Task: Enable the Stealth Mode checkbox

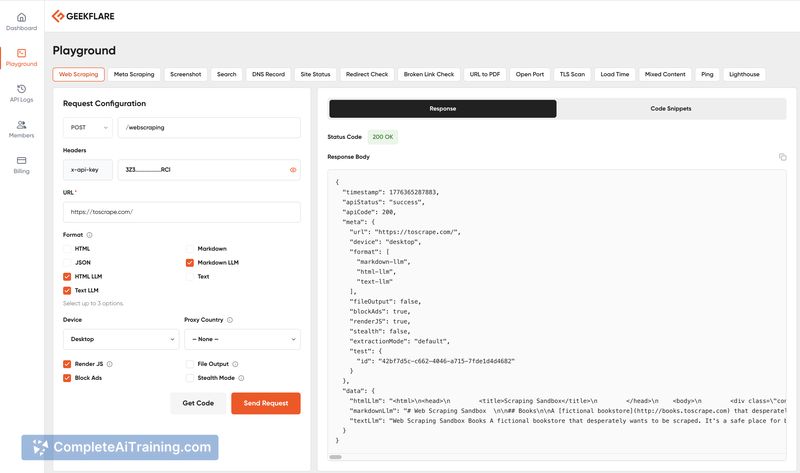Action: tap(190, 378)
